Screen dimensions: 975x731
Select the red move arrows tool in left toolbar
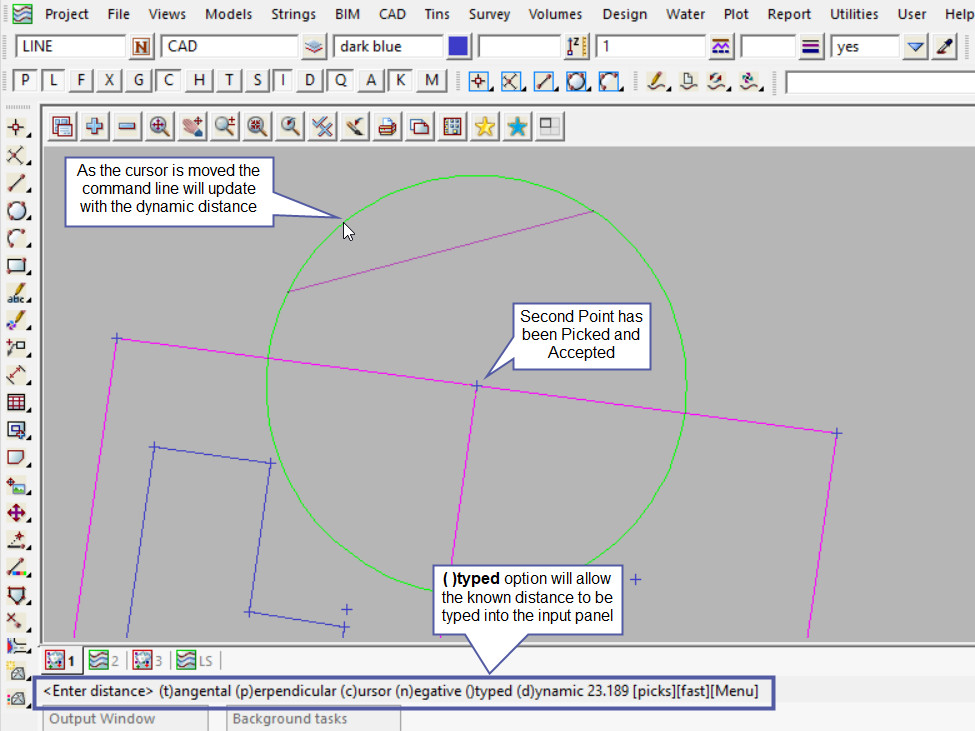click(16, 513)
